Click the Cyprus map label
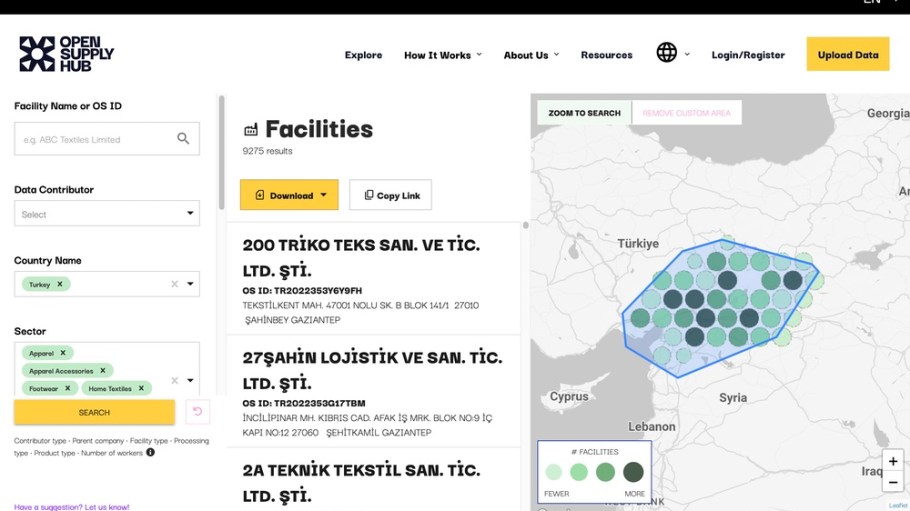Screen dimensions: 910x511 (x=569, y=397)
